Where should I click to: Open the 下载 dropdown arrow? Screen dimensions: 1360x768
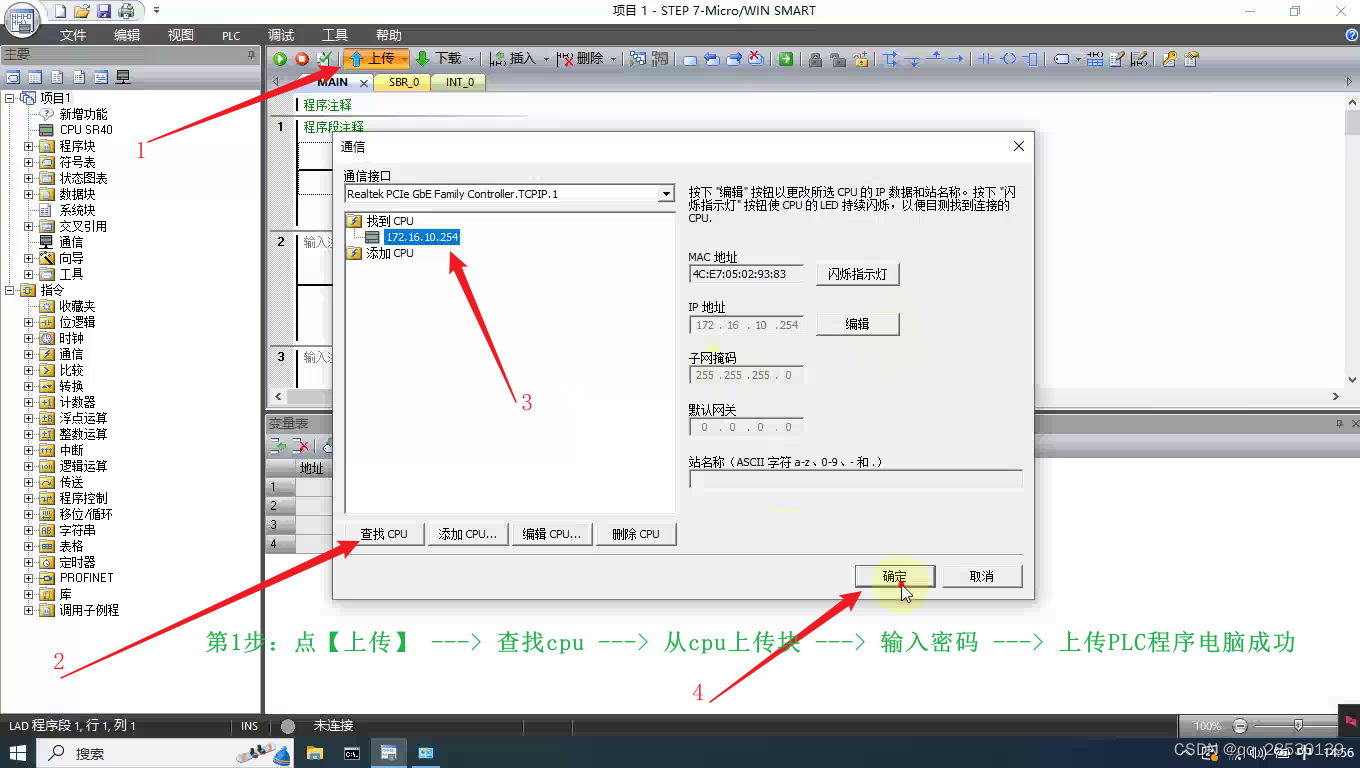coord(472,59)
